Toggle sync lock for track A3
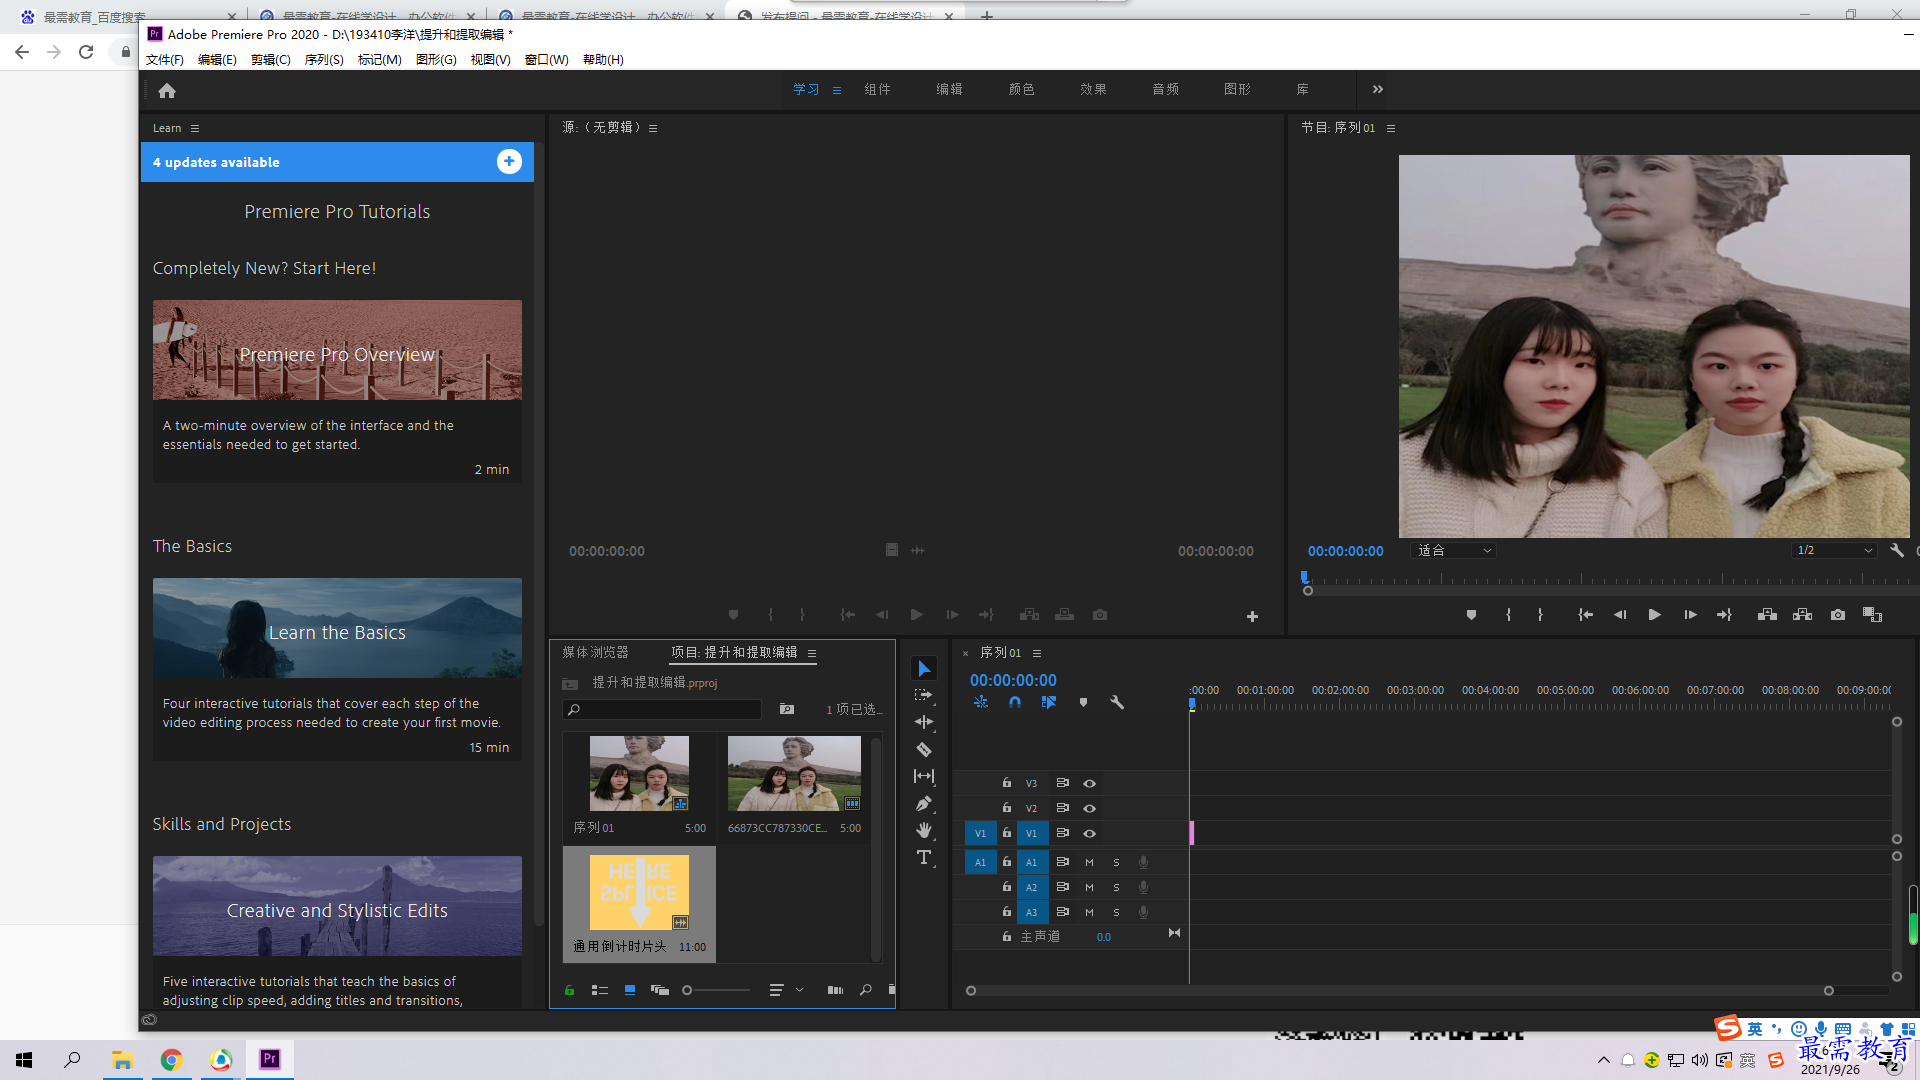 (1062, 912)
